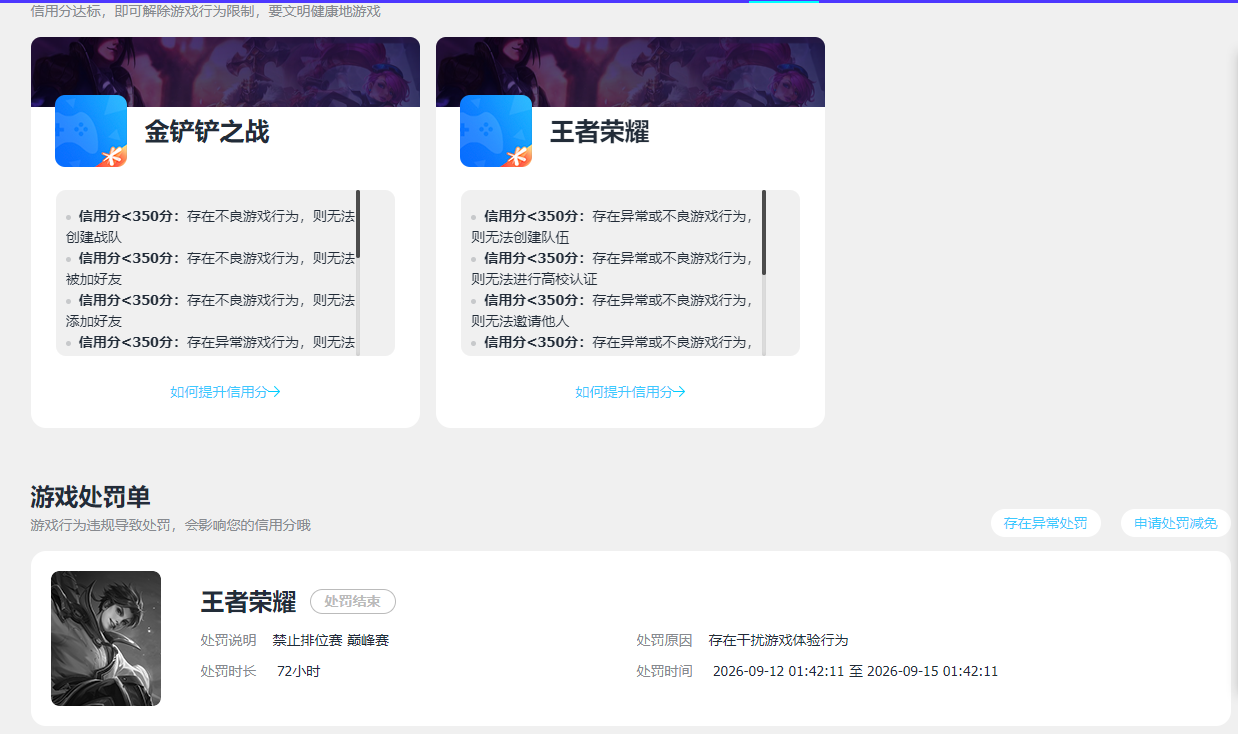Click rule text 则无法被加好友

point(210,268)
